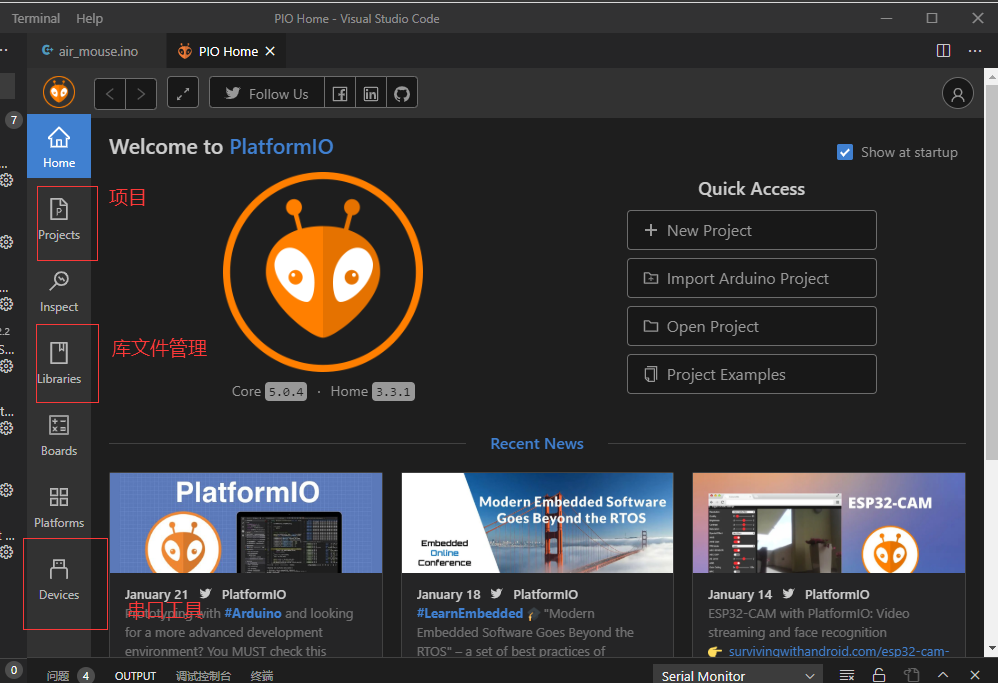Click the Lock Scrolling toggle in output panel
The height and width of the screenshot is (683, 998).
coord(877,675)
